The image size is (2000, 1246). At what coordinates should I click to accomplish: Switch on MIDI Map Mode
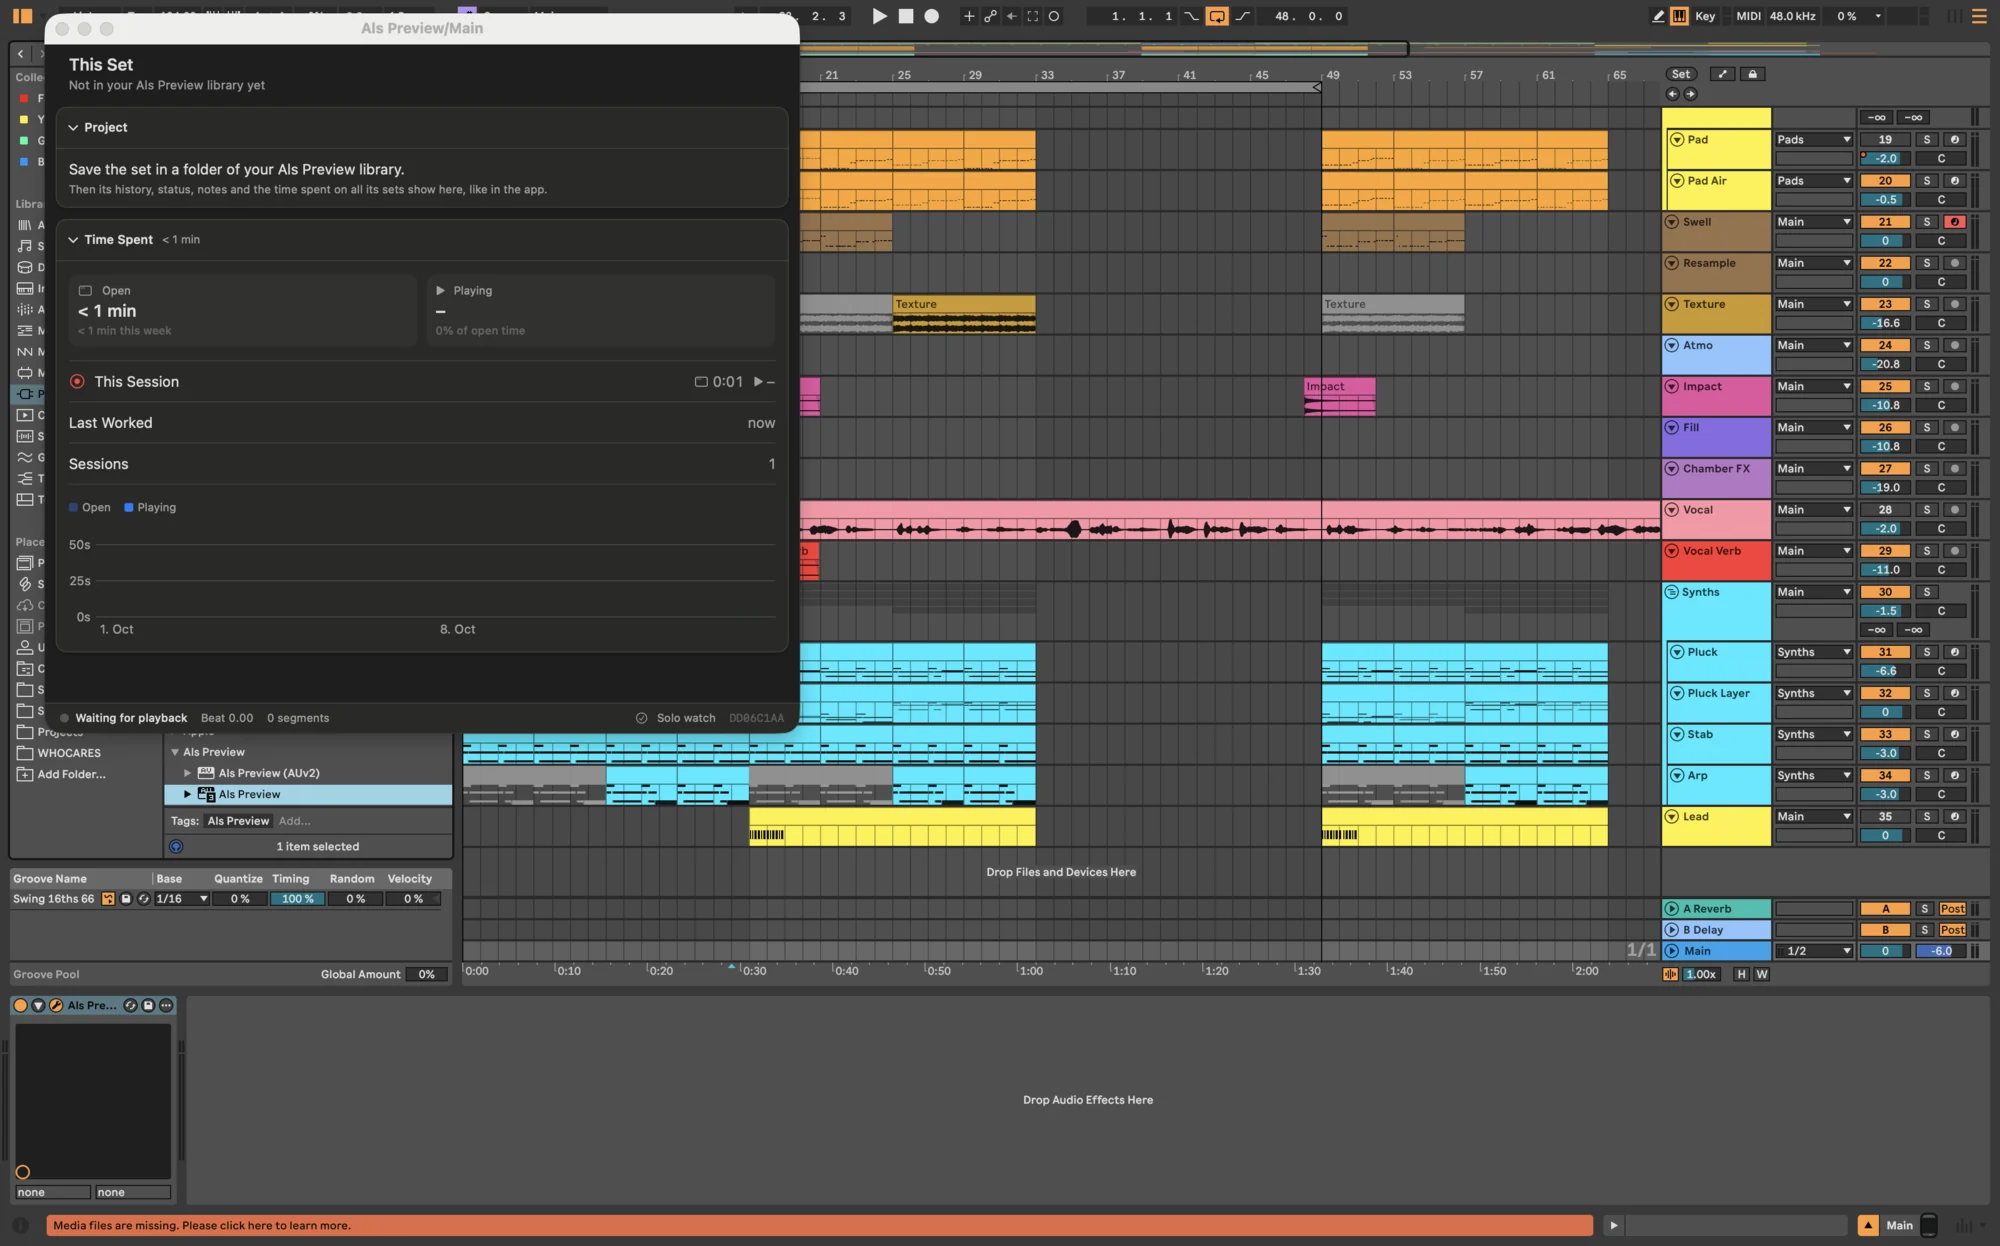click(x=1748, y=16)
